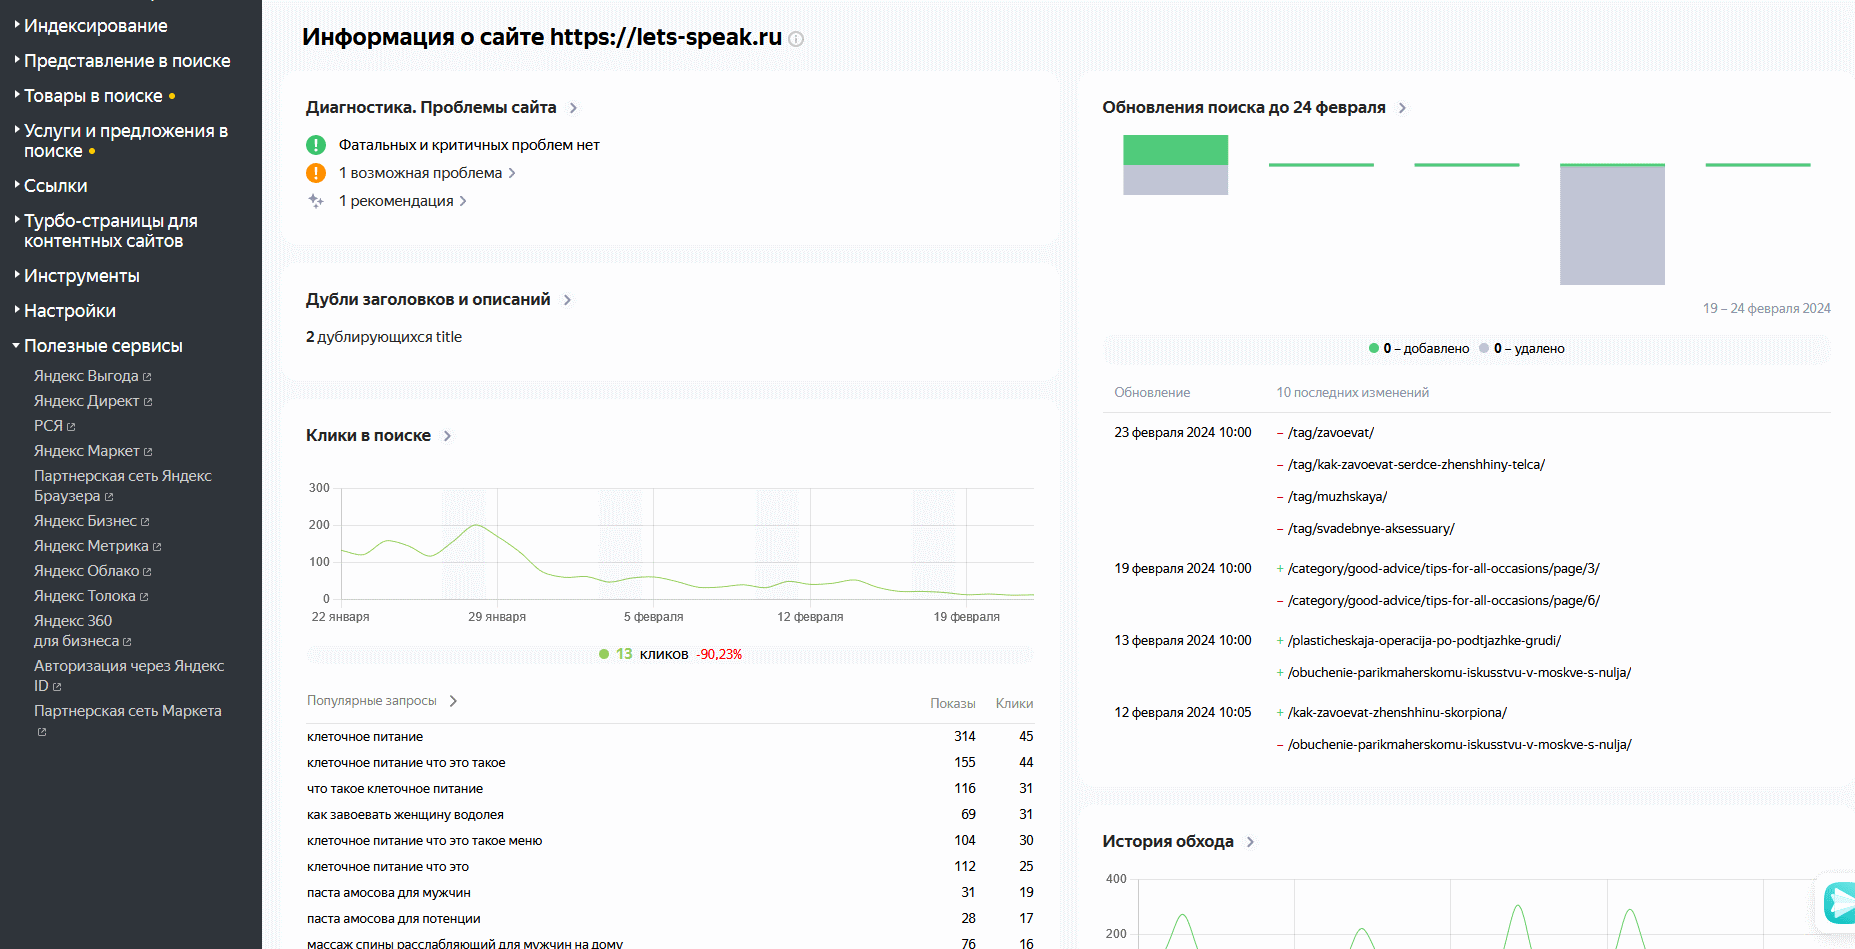This screenshot has height=949, width=1855.
Task: Click query 'паста амосова для потенции'
Action: tap(394, 919)
